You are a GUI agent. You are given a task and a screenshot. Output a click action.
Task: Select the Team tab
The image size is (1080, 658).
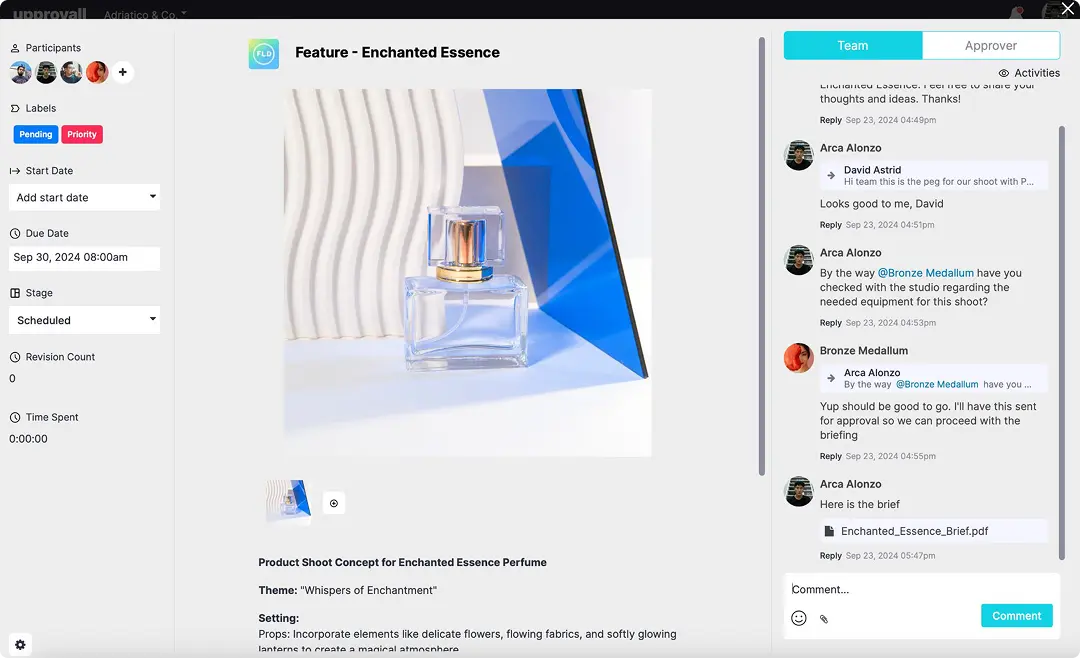pos(852,45)
